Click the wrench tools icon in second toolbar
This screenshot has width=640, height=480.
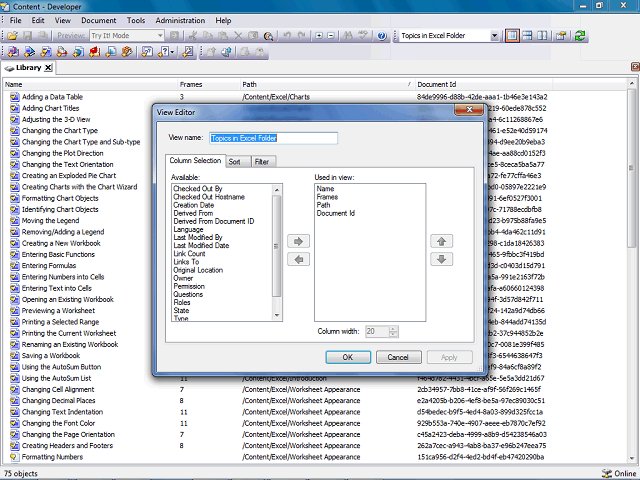(188, 52)
